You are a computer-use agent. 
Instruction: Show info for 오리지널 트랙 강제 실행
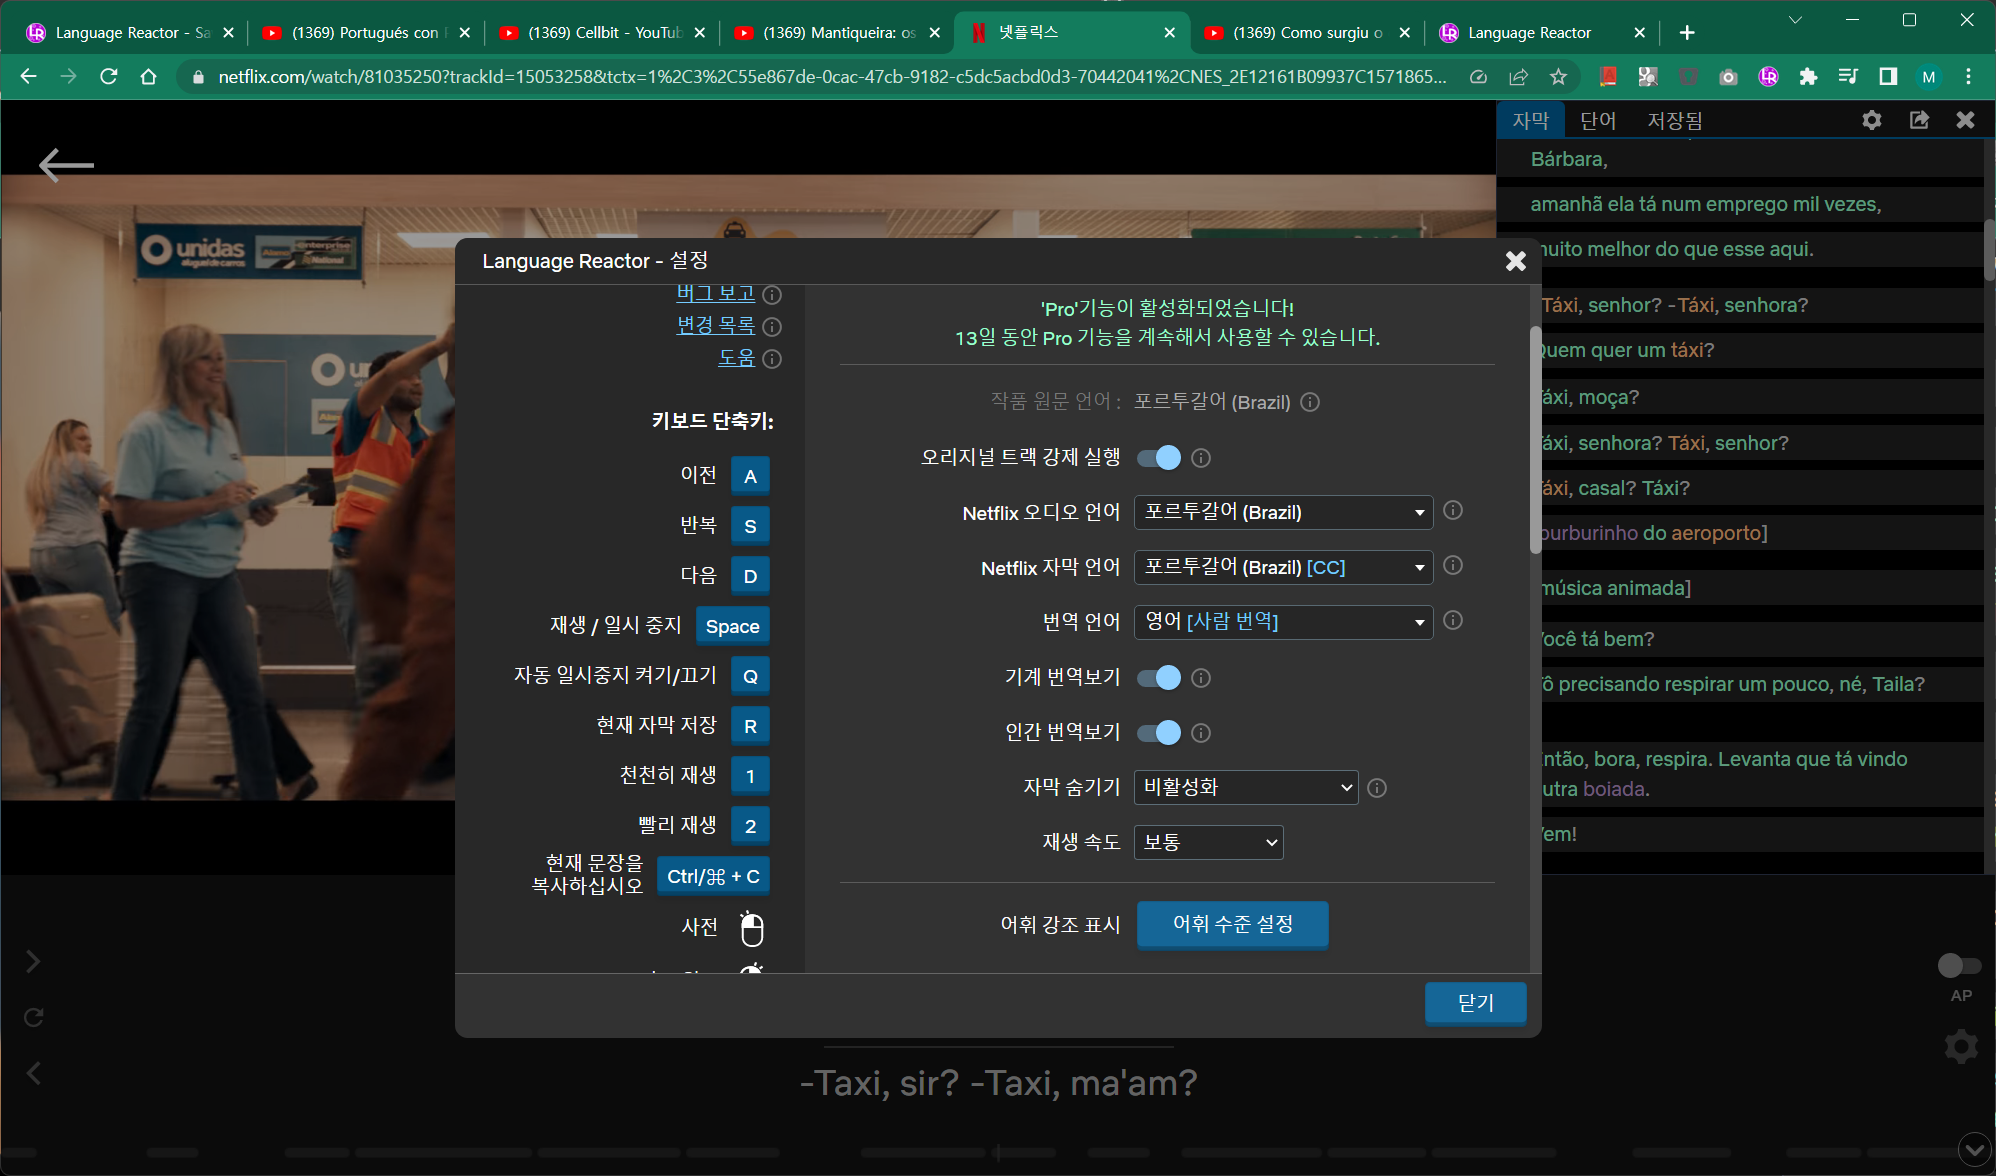pos(1201,458)
